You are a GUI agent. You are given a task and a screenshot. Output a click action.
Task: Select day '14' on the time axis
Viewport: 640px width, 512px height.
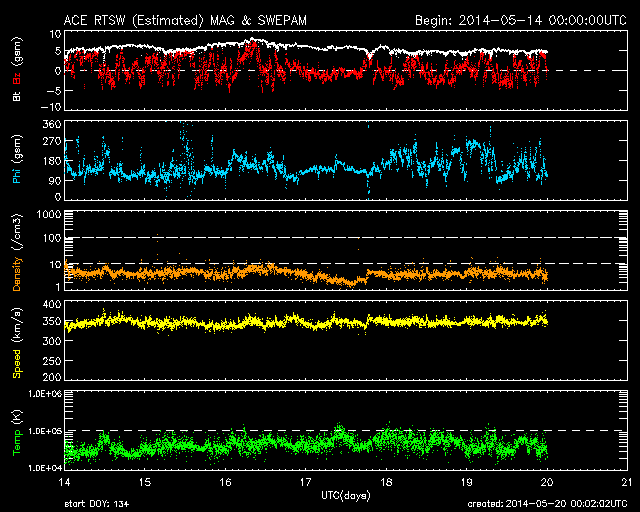click(x=64, y=482)
